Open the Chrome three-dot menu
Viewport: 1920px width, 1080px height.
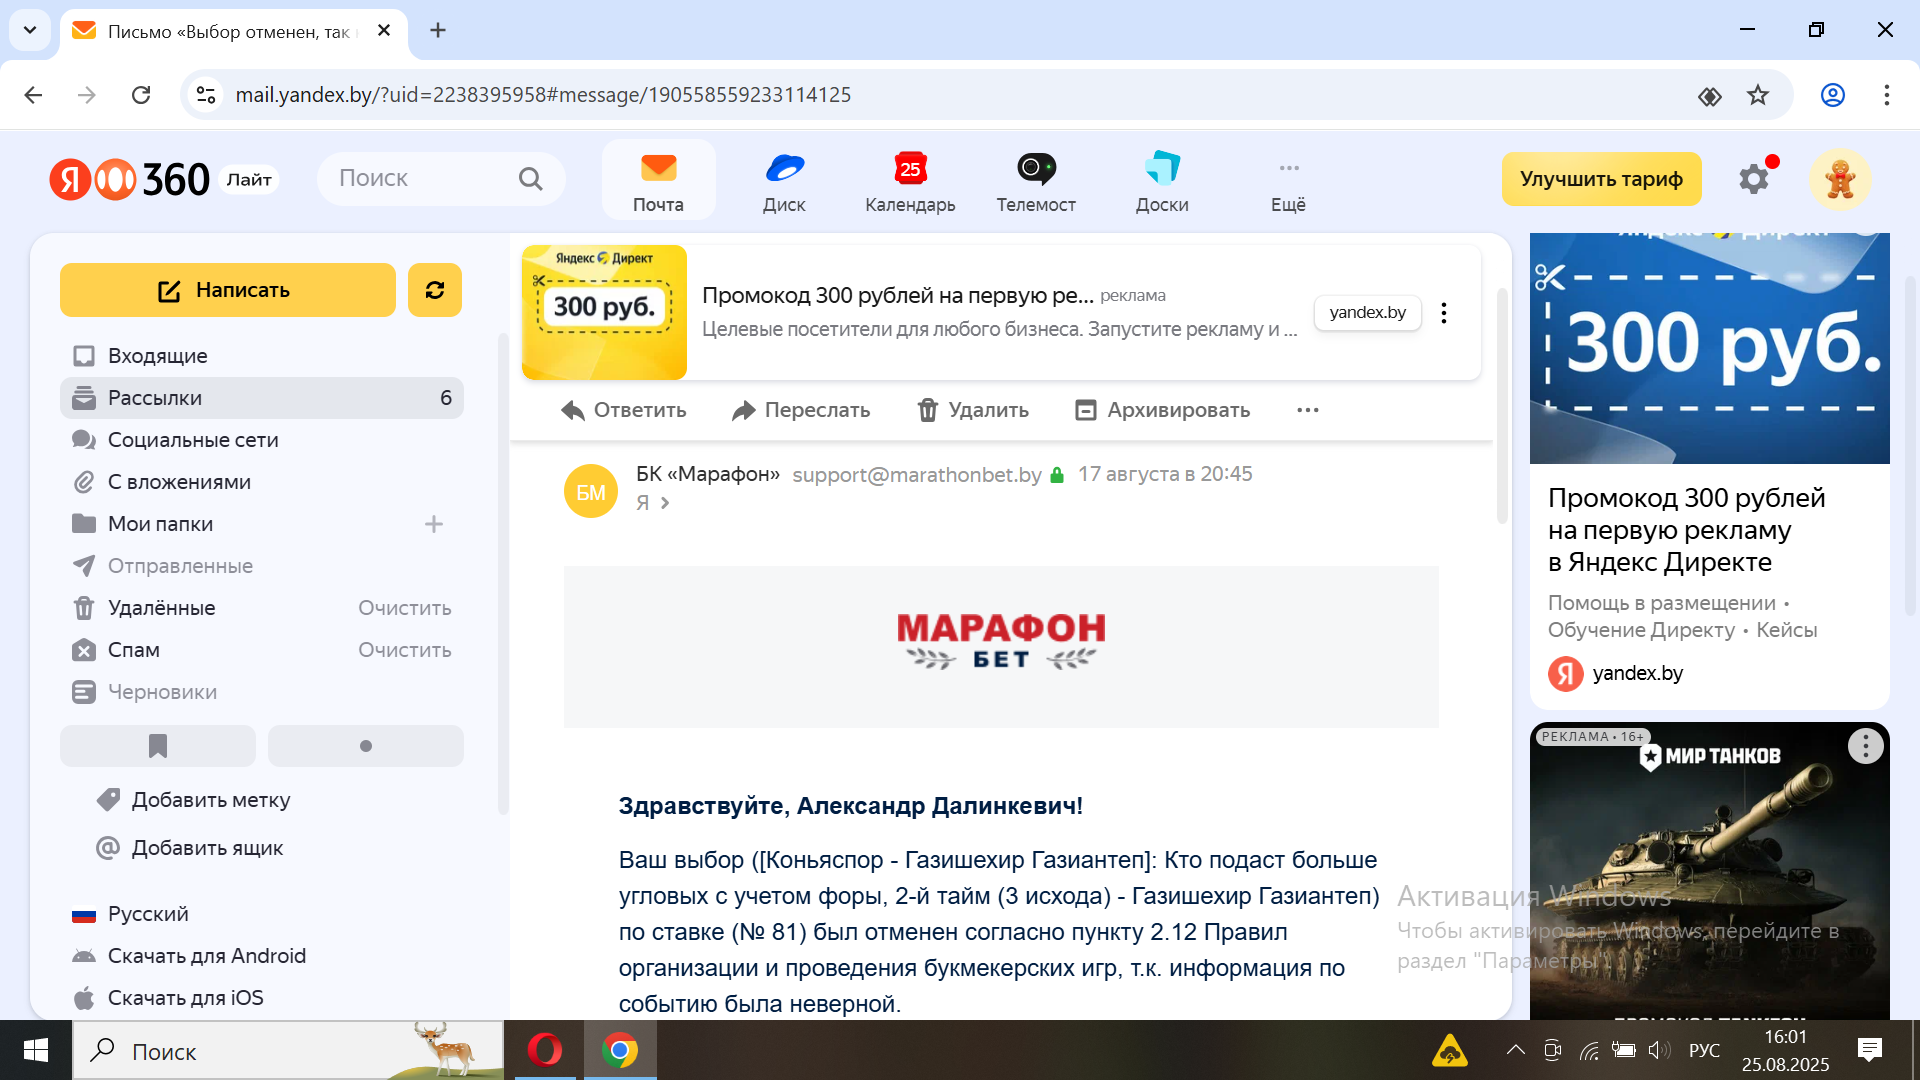tap(1886, 95)
